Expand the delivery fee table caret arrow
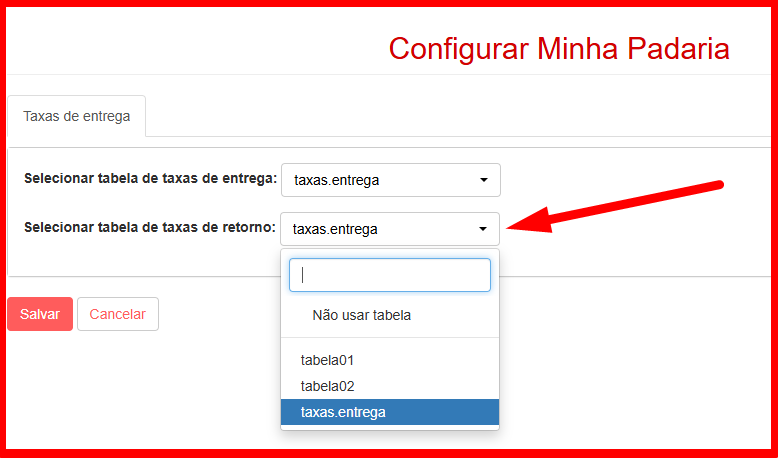The image size is (778, 458). coord(484,181)
